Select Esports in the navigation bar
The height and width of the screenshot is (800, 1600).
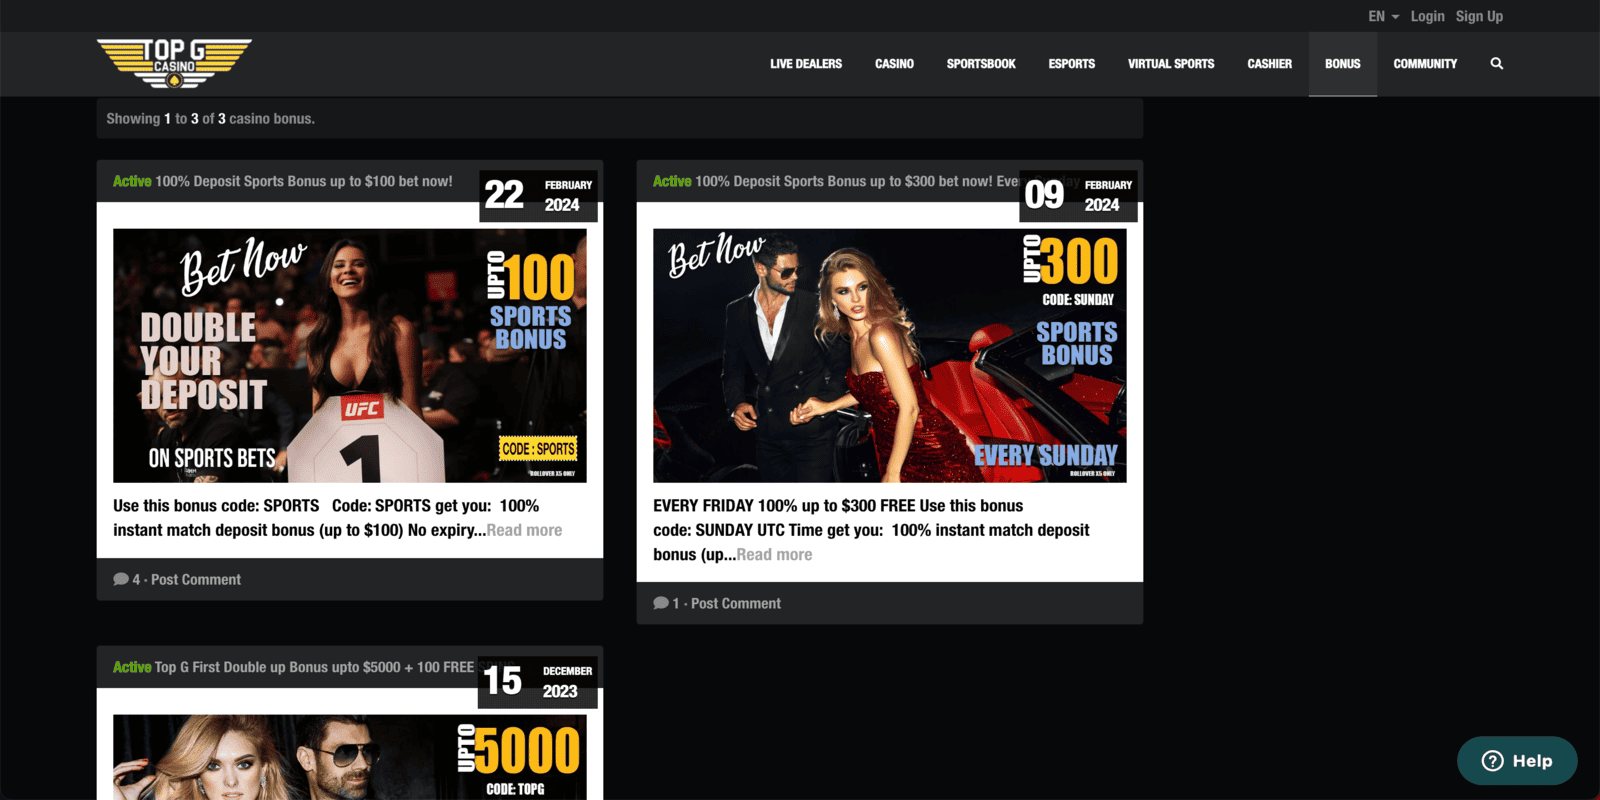(x=1071, y=64)
